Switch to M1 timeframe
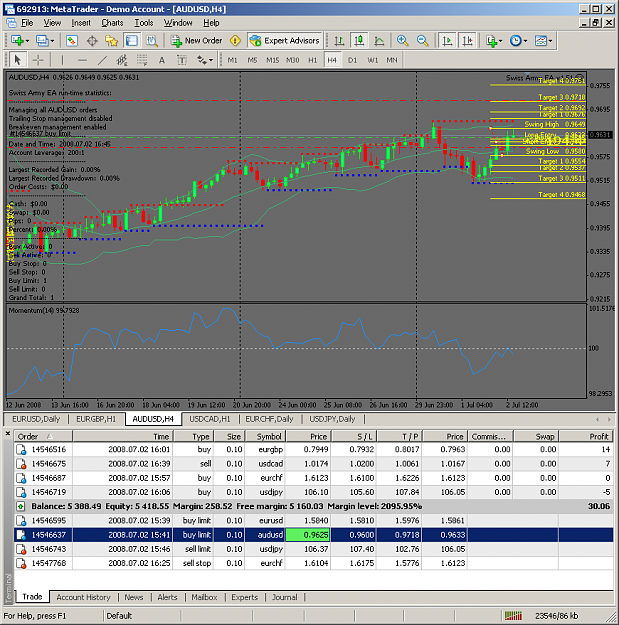The height and width of the screenshot is (625, 619). click(x=232, y=60)
